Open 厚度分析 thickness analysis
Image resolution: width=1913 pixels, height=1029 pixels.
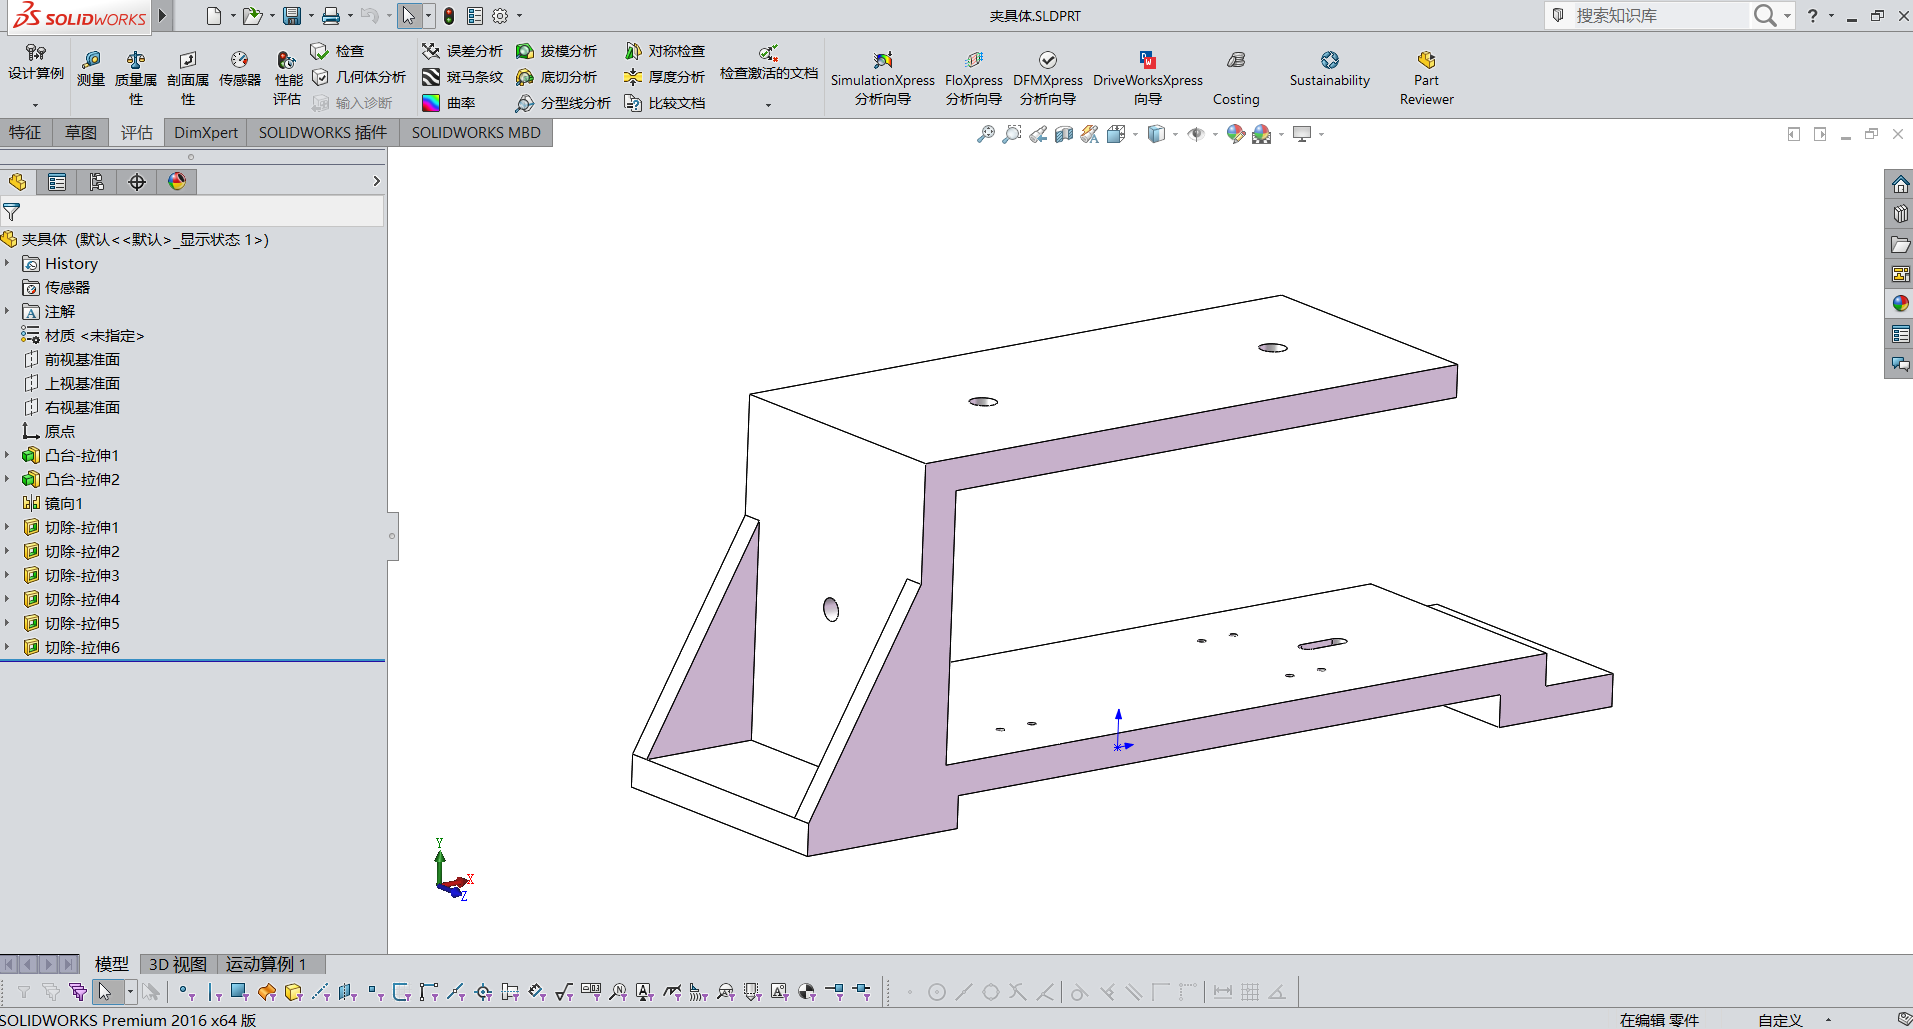(x=665, y=77)
